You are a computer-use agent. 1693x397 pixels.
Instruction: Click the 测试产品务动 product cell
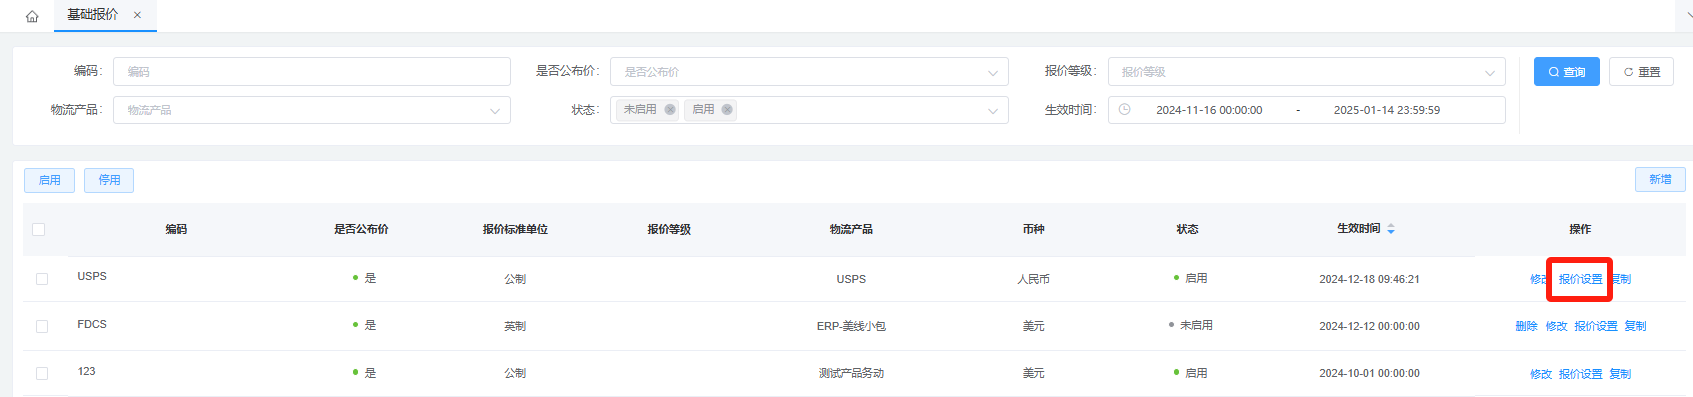click(851, 373)
